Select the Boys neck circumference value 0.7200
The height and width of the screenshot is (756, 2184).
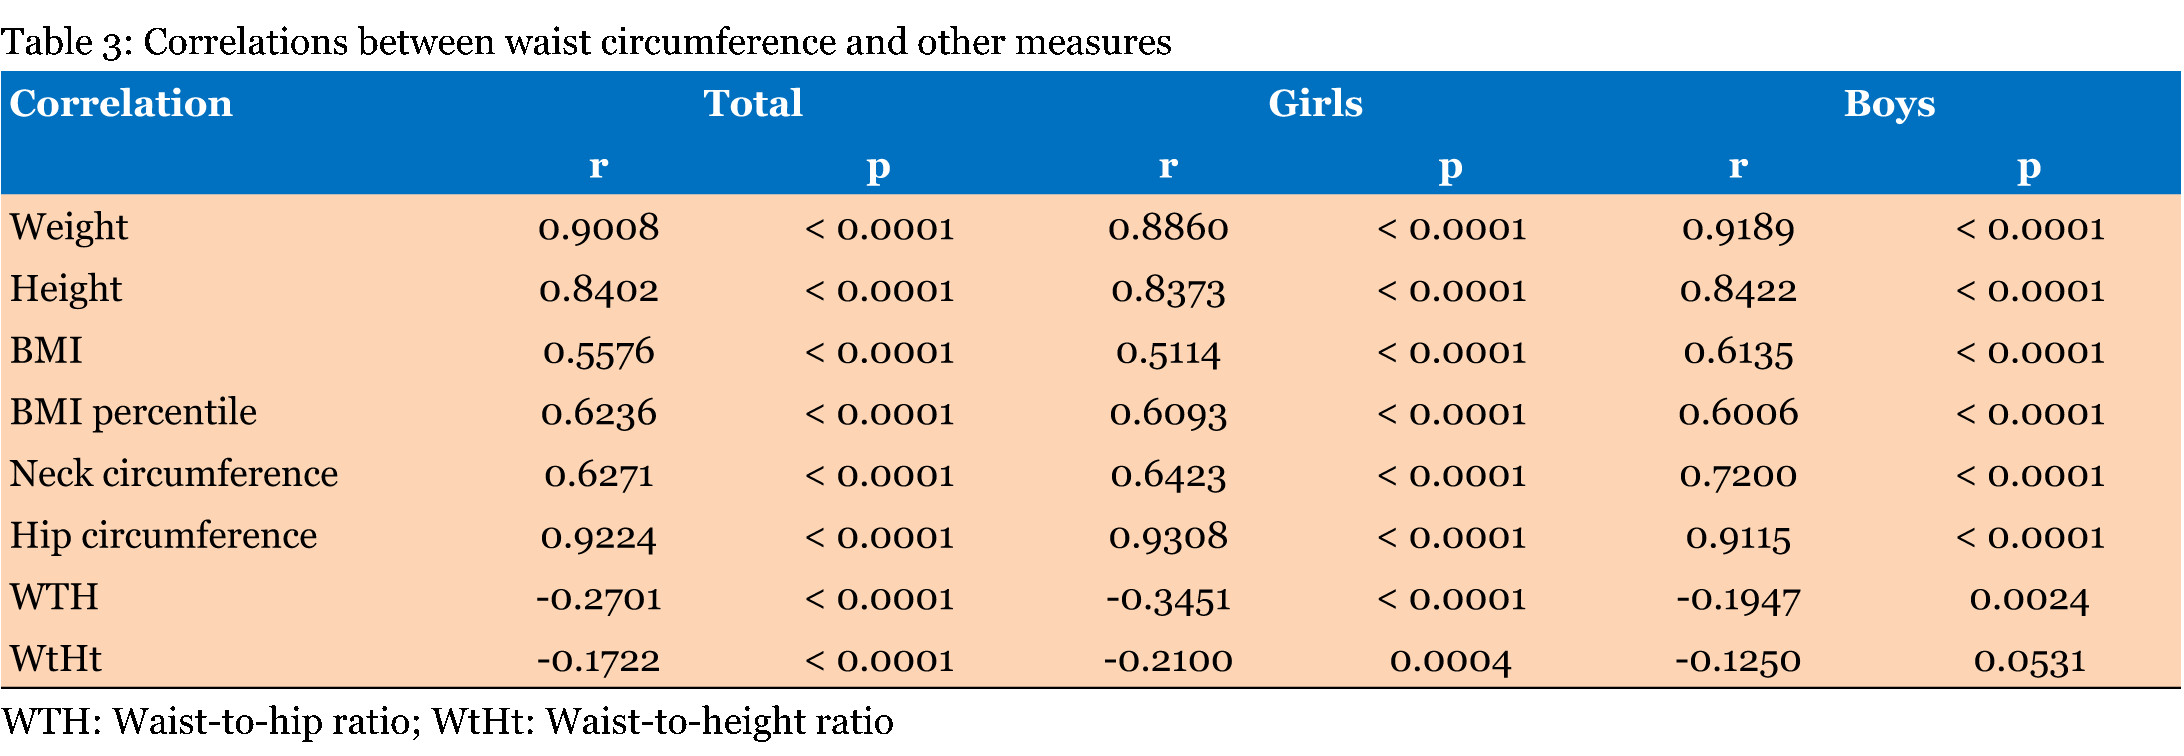(x=1738, y=475)
